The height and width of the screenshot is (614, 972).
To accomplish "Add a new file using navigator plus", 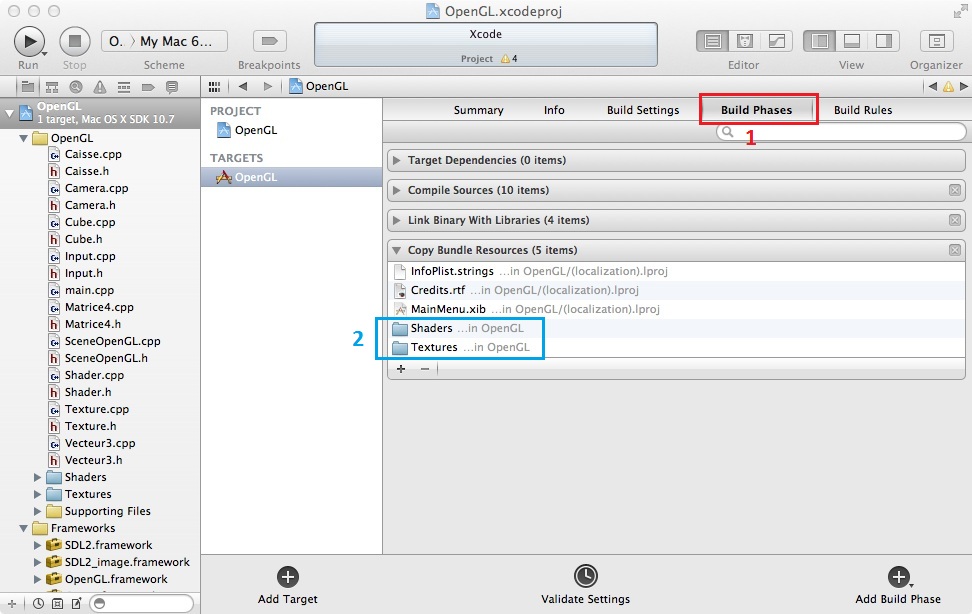I will click(11, 603).
